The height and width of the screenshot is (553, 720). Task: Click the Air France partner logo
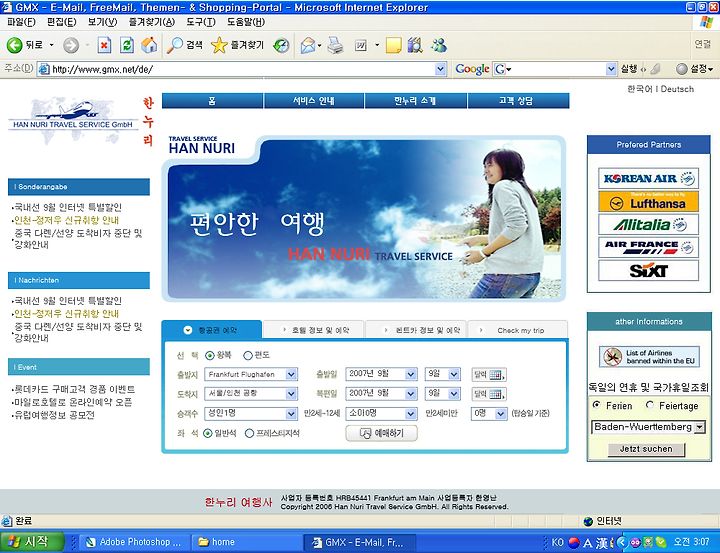pyautogui.click(x=648, y=248)
